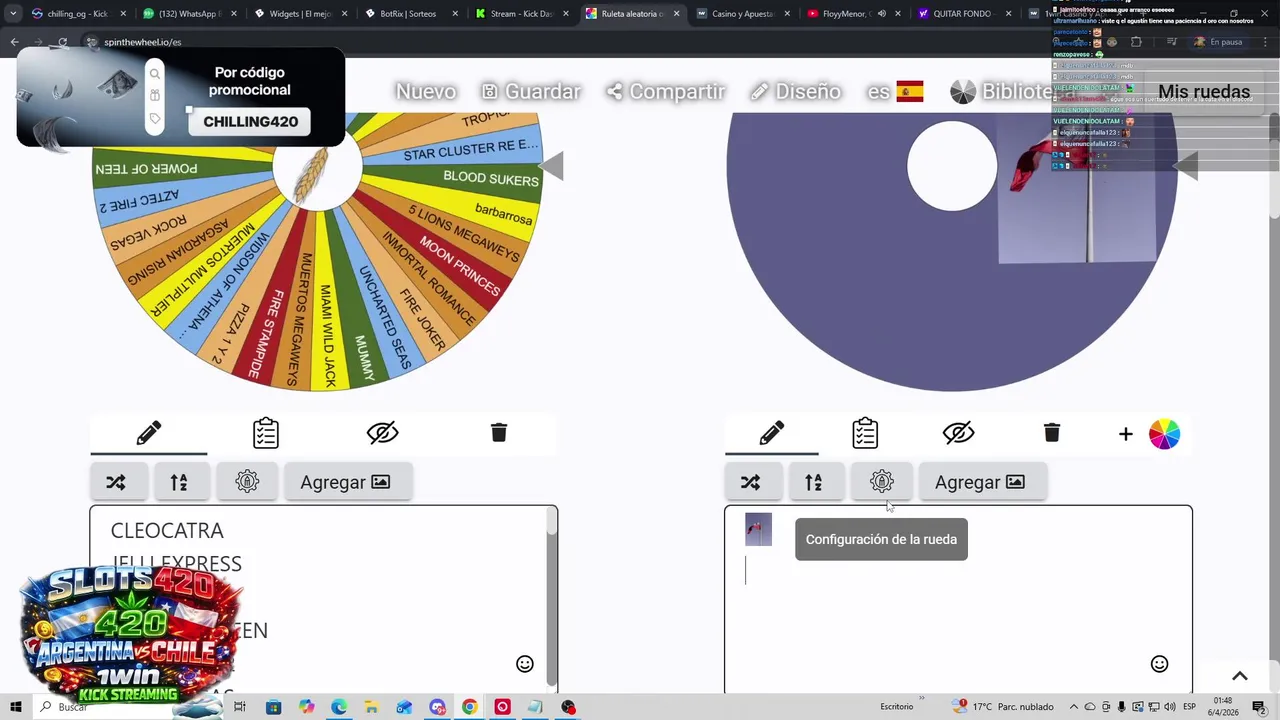Open Microsoft Edge from taskbar
Viewport: 1280px width, 720px height.
[339, 707]
